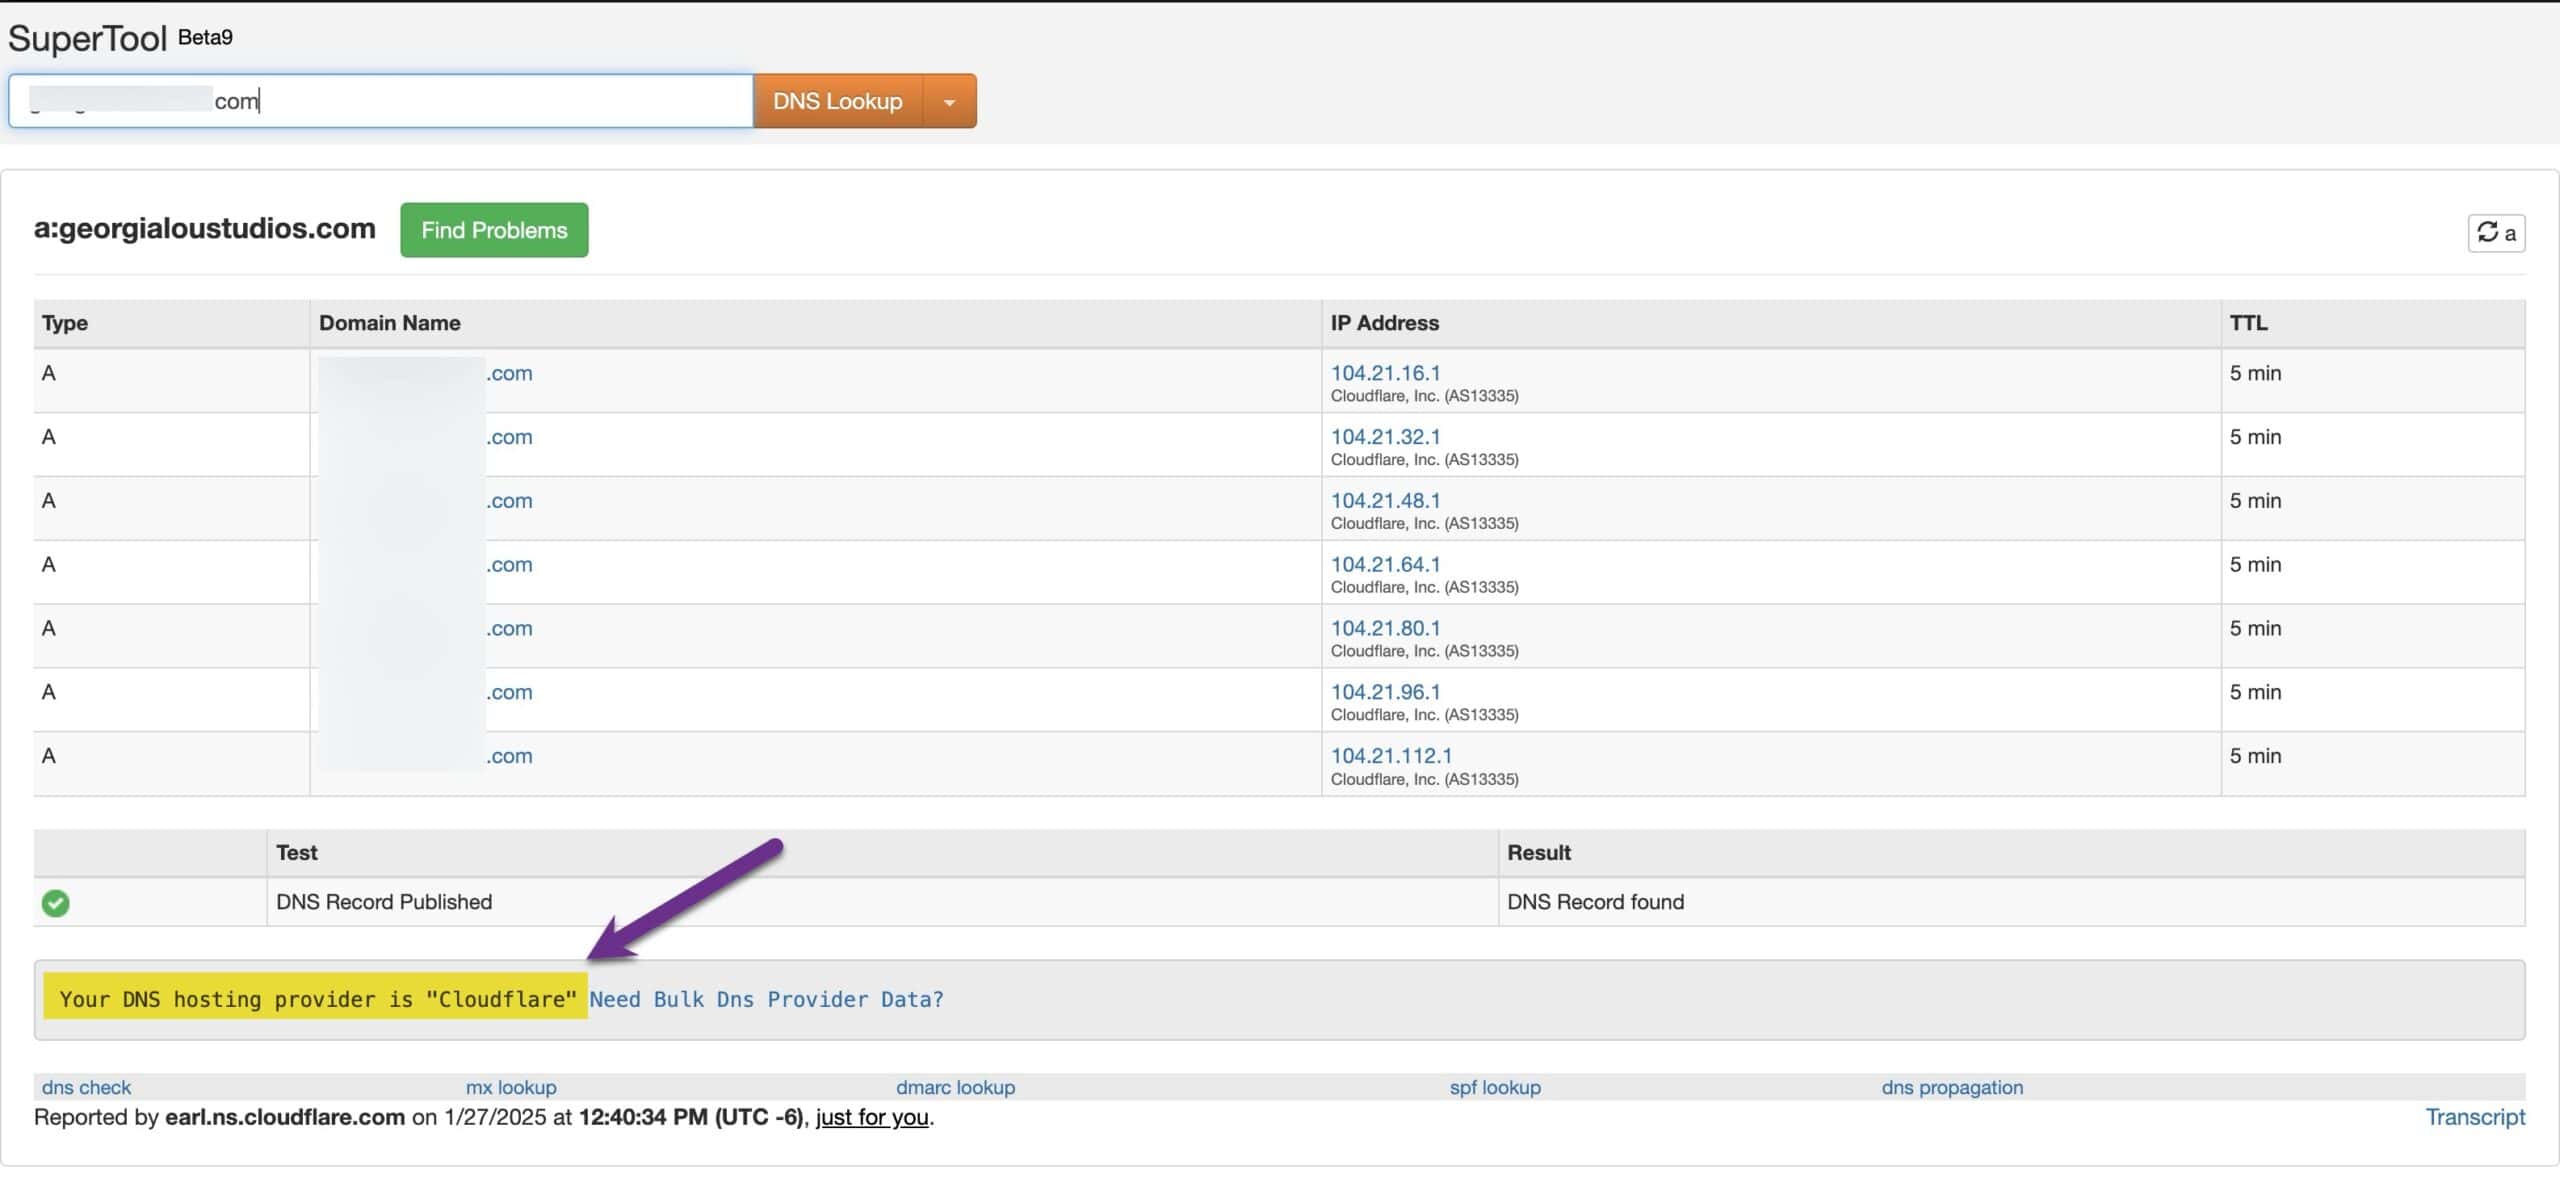This screenshot has width=2560, height=1187.
Task: Click the Transcript link
Action: [x=2475, y=1117]
